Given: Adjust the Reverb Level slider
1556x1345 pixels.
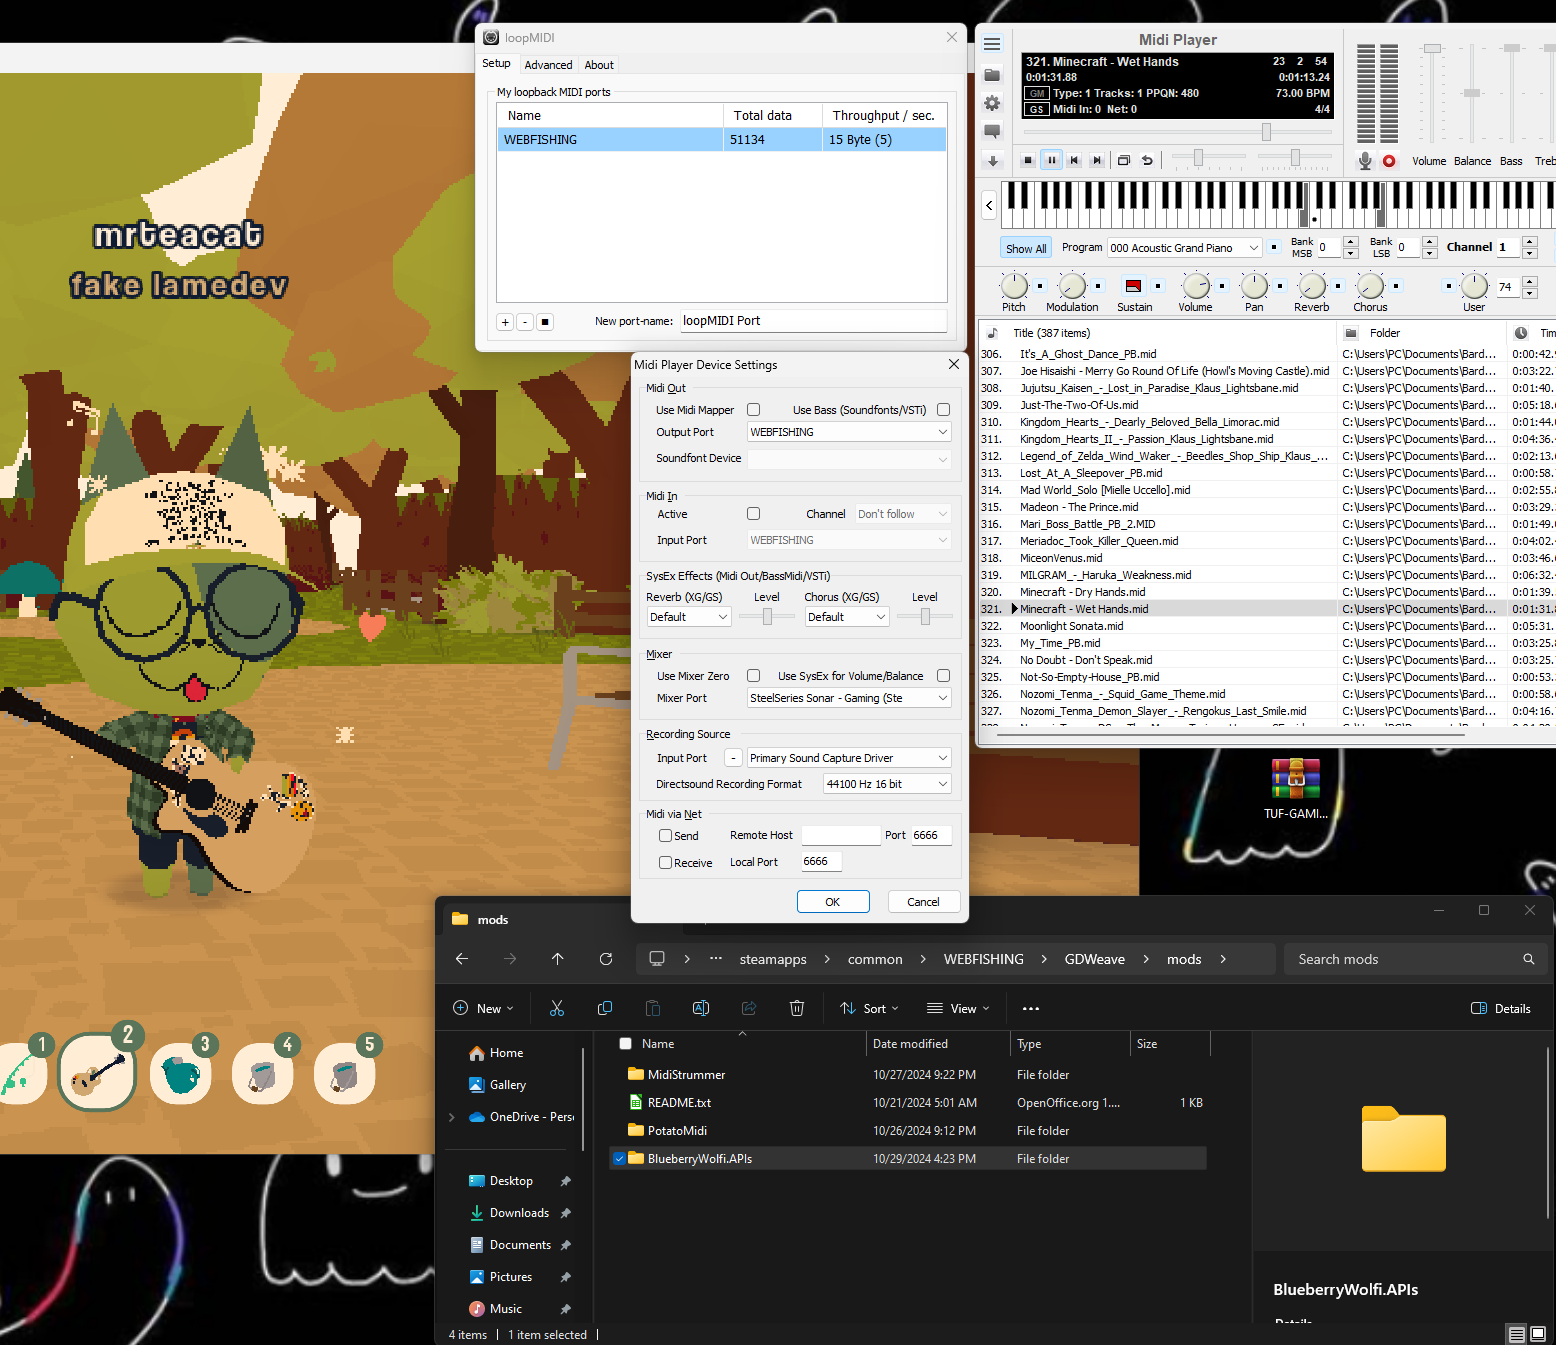Looking at the screenshot, I should point(767,617).
